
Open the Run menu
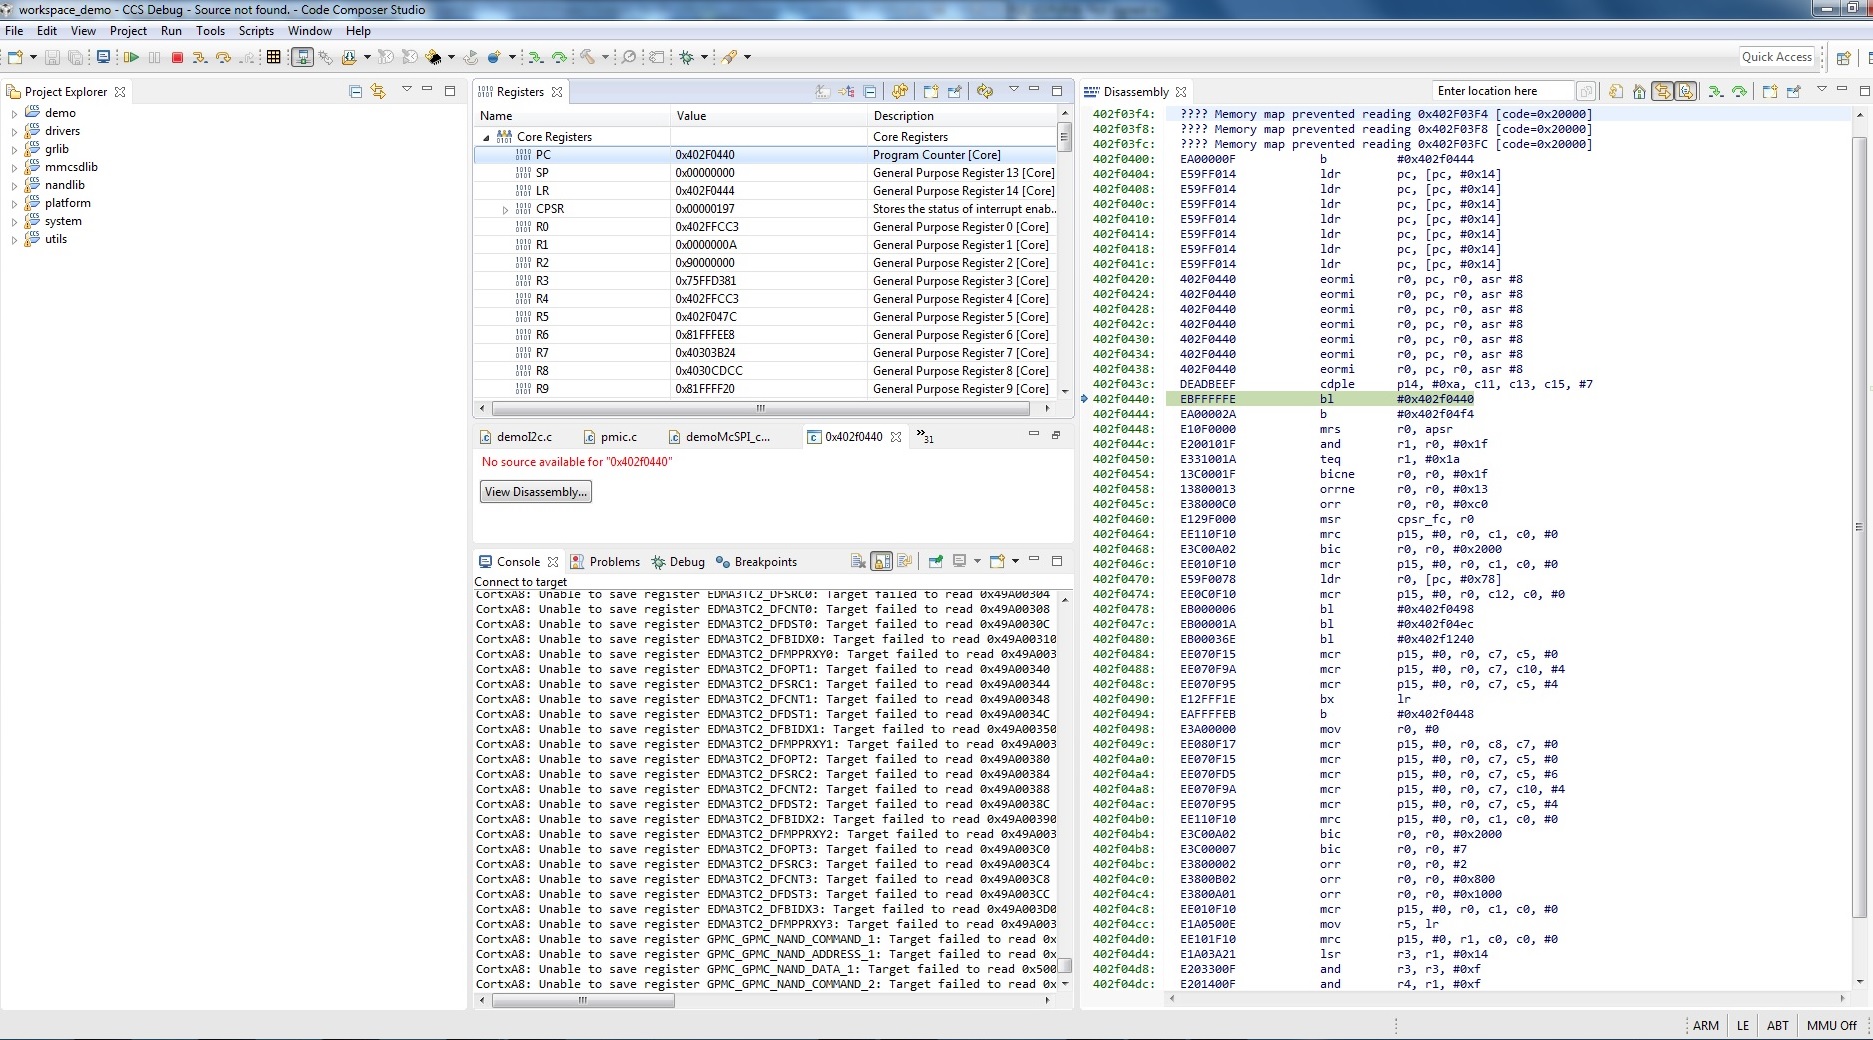pyautogui.click(x=171, y=31)
